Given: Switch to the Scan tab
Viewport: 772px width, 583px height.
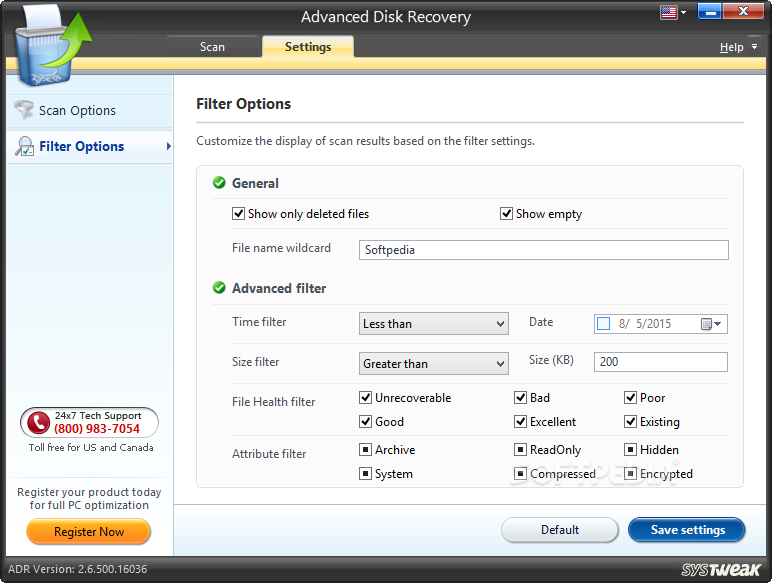Looking at the screenshot, I should [x=212, y=47].
